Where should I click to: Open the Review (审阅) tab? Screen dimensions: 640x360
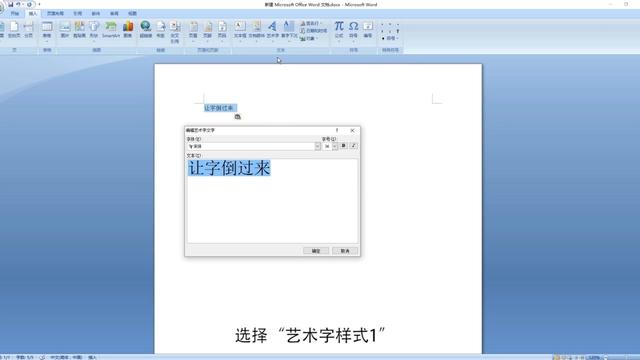click(114, 13)
